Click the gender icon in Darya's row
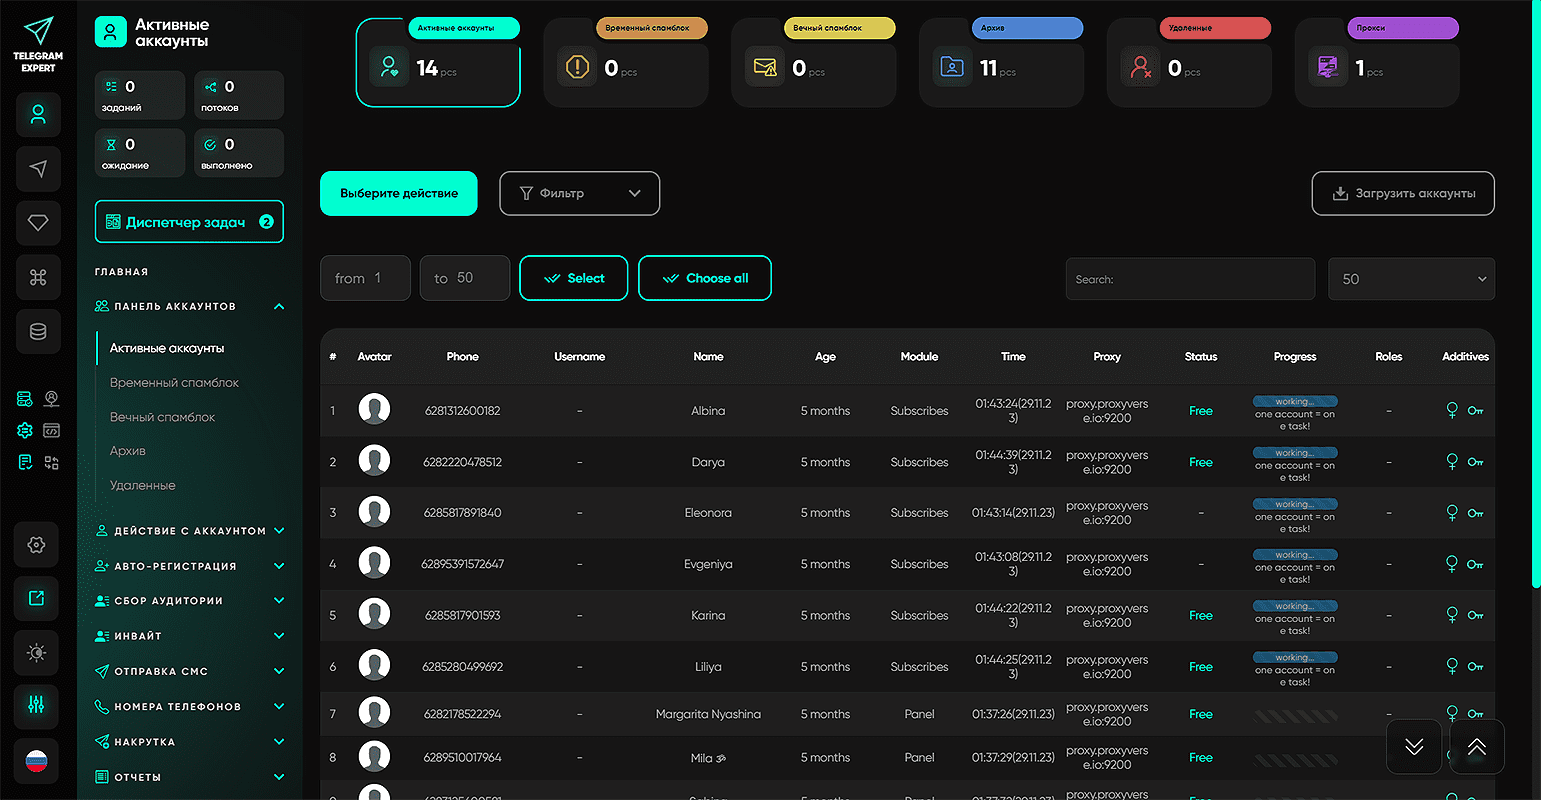 (x=1452, y=461)
